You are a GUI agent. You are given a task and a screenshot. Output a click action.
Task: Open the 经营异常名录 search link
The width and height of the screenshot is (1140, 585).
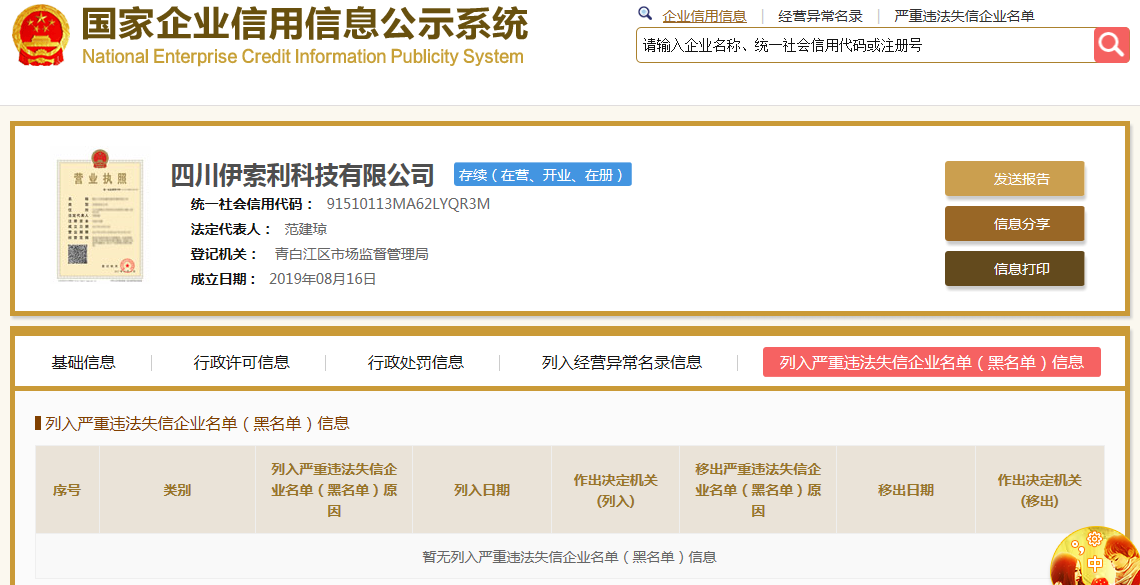[x=820, y=16]
